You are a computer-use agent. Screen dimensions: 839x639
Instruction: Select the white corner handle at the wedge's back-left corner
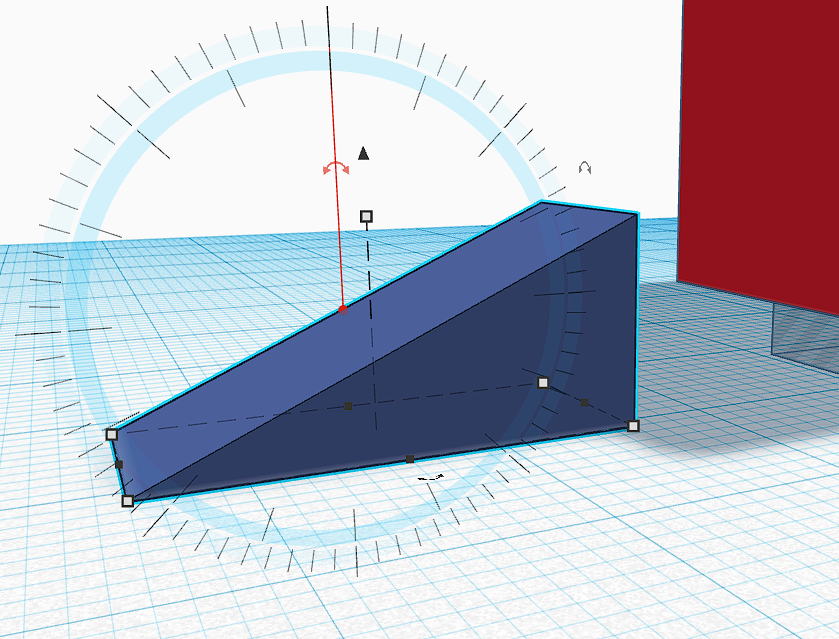pyautogui.click(x=111, y=434)
